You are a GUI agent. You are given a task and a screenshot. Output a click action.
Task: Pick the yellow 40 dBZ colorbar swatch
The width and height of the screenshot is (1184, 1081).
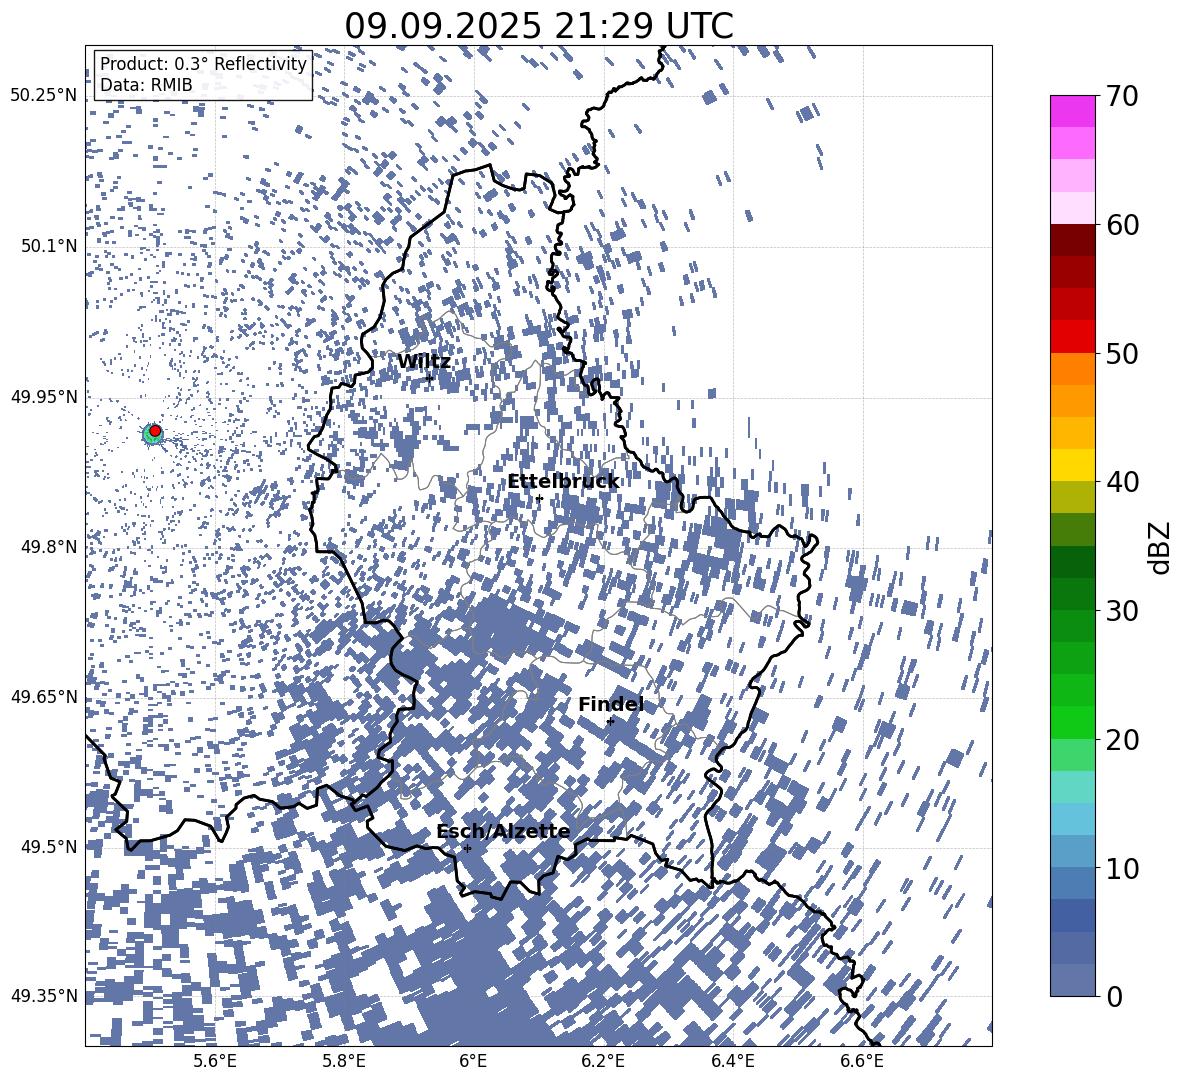click(1072, 465)
